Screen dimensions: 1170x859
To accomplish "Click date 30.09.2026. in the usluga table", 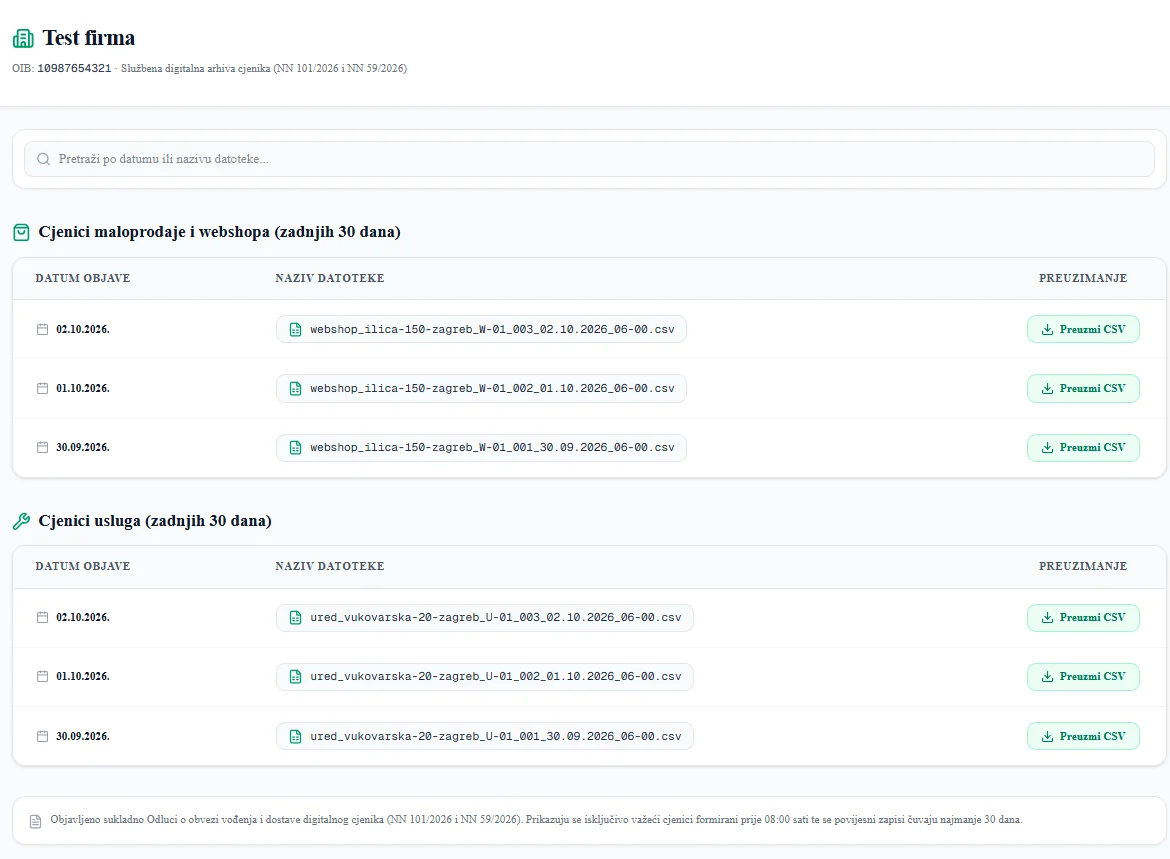I will pyautogui.click(x=83, y=736).
